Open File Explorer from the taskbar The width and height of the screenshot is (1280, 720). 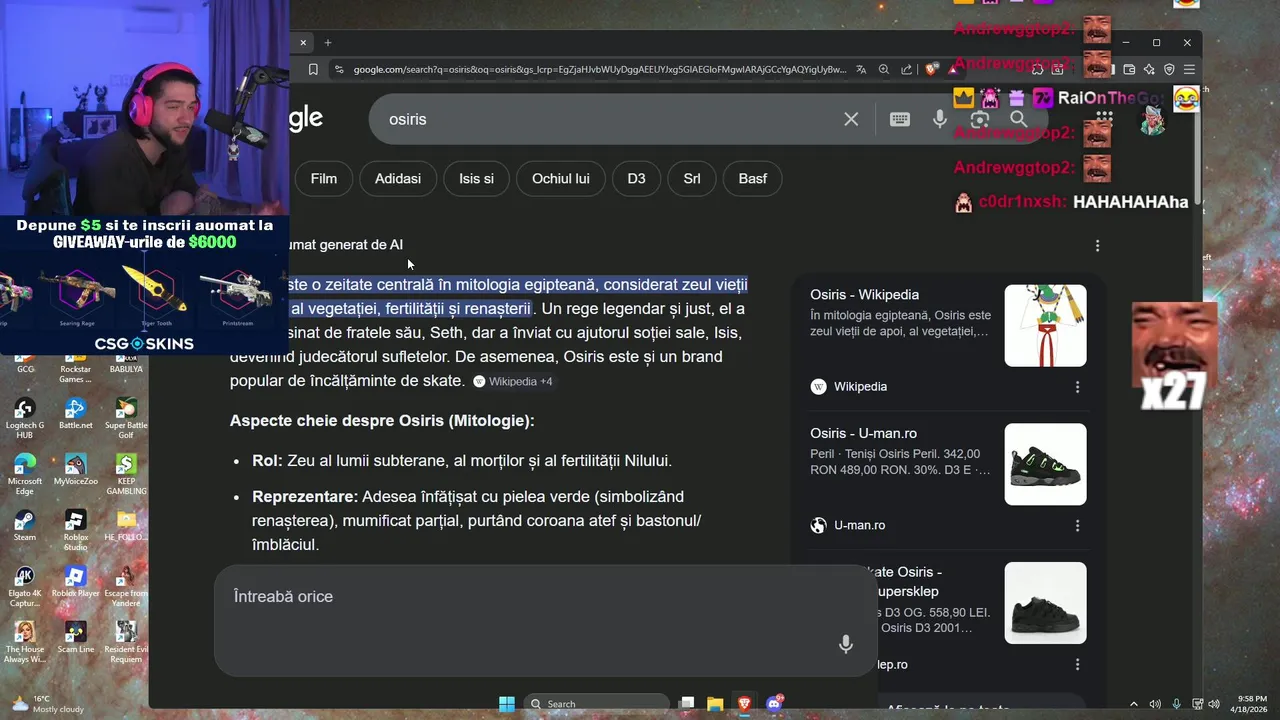715,704
